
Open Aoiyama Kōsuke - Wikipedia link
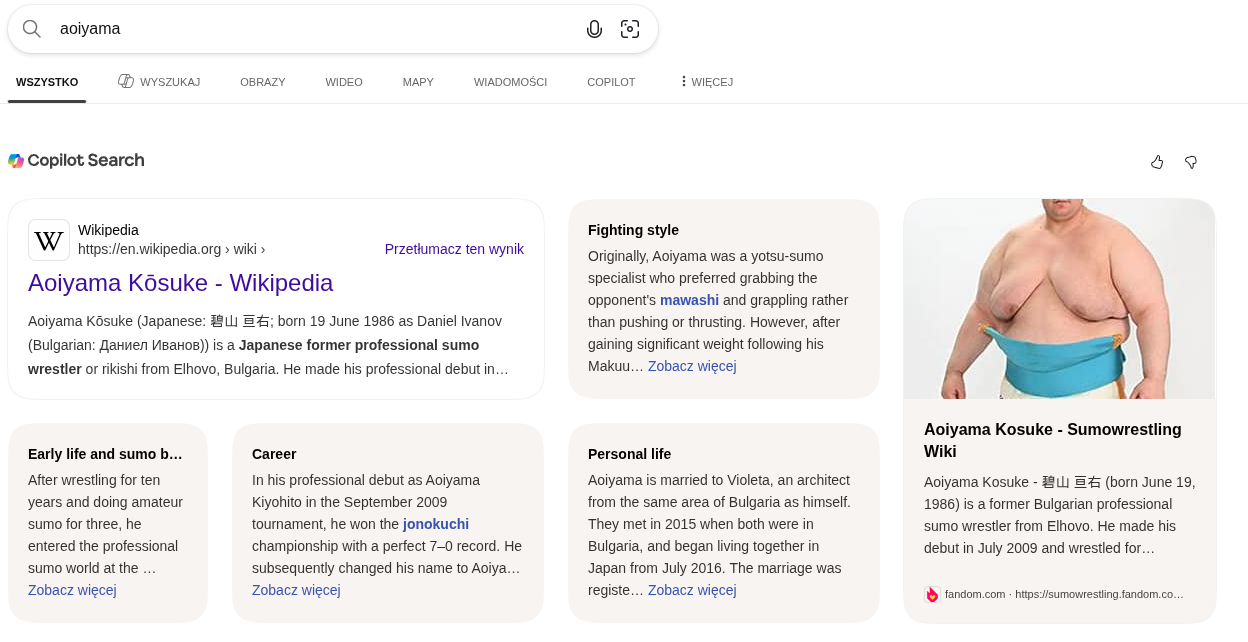click(180, 283)
